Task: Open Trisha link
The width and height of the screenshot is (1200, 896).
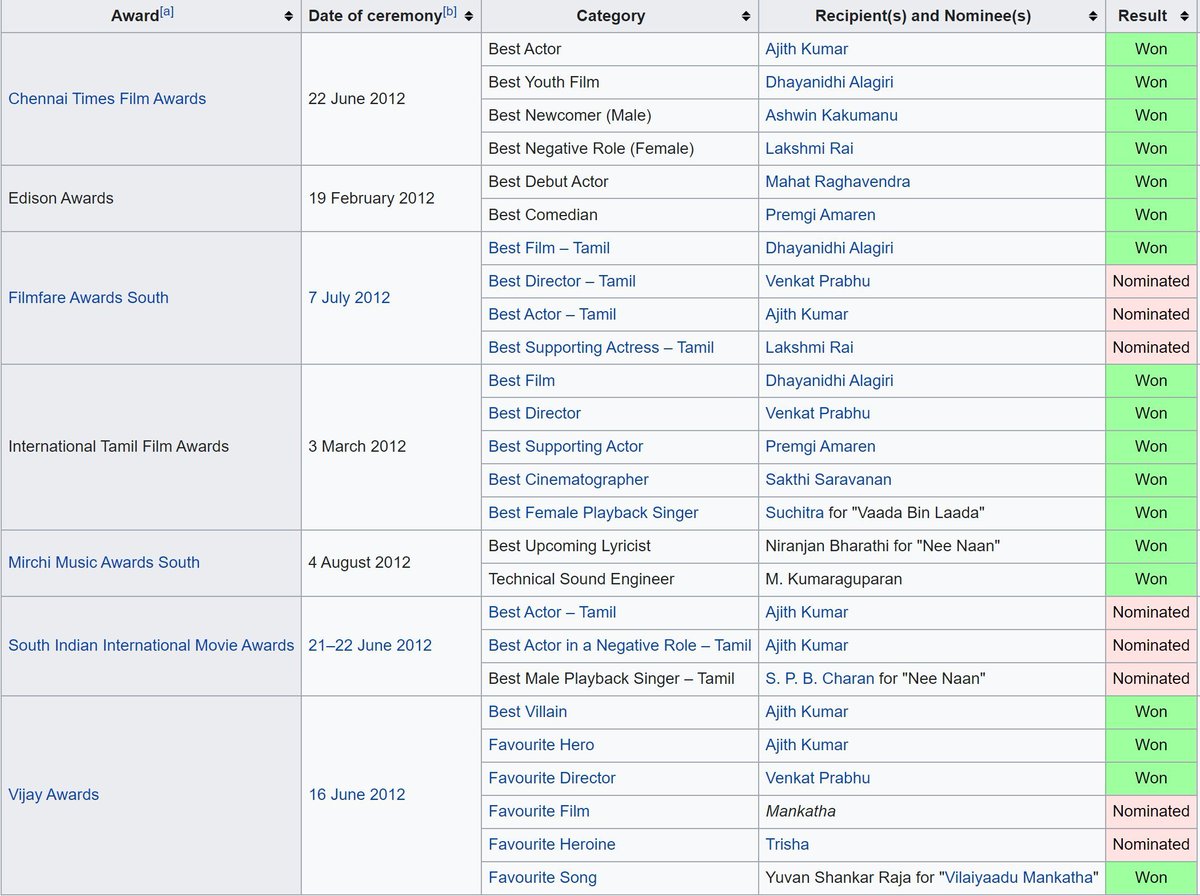Action: pos(788,844)
